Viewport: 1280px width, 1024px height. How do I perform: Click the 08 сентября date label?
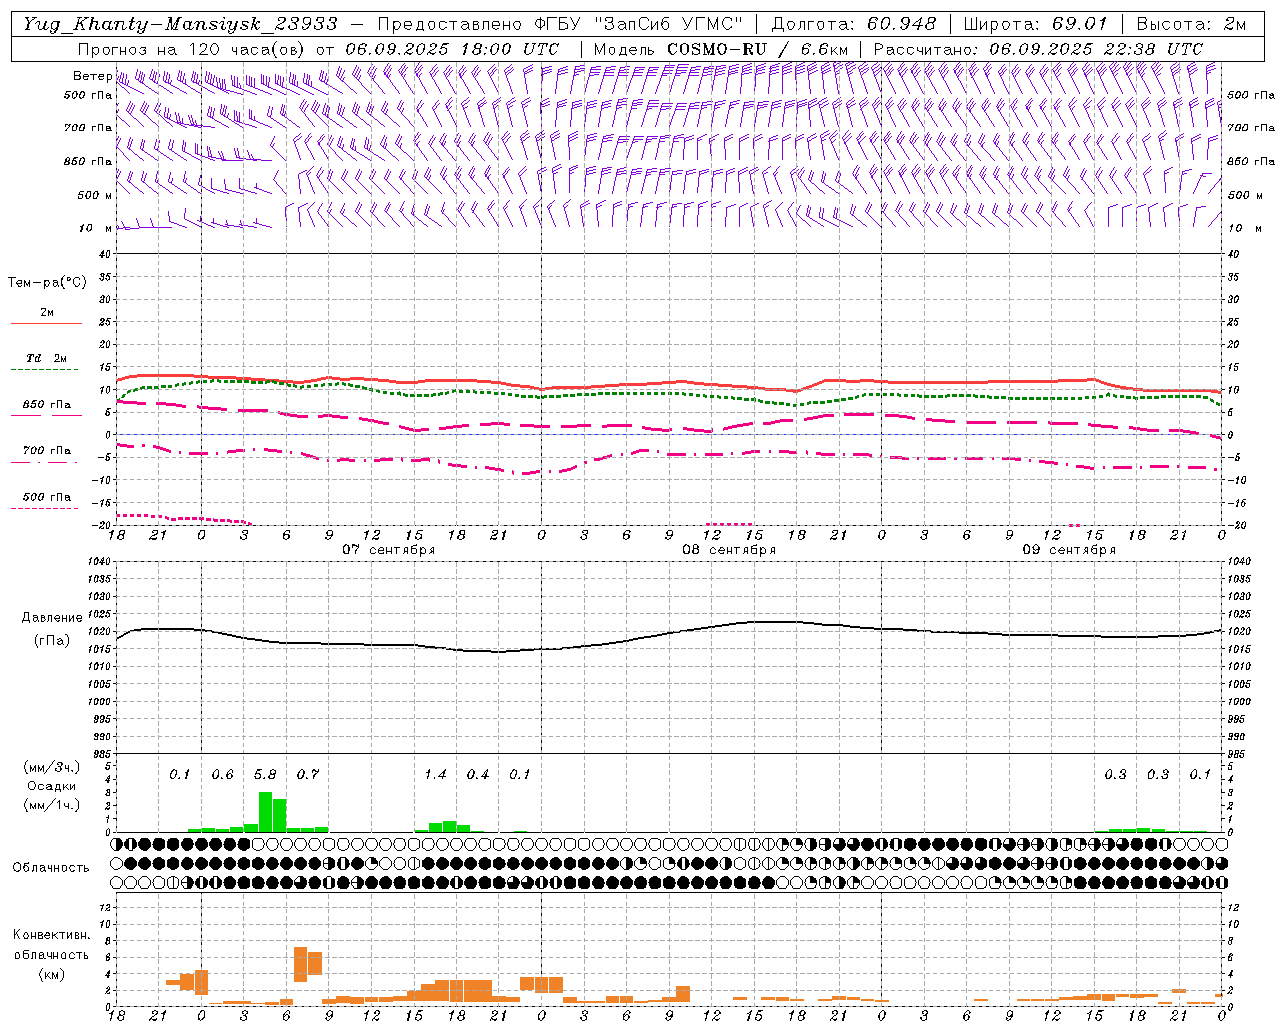pyautogui.click(x=729, y=550)
